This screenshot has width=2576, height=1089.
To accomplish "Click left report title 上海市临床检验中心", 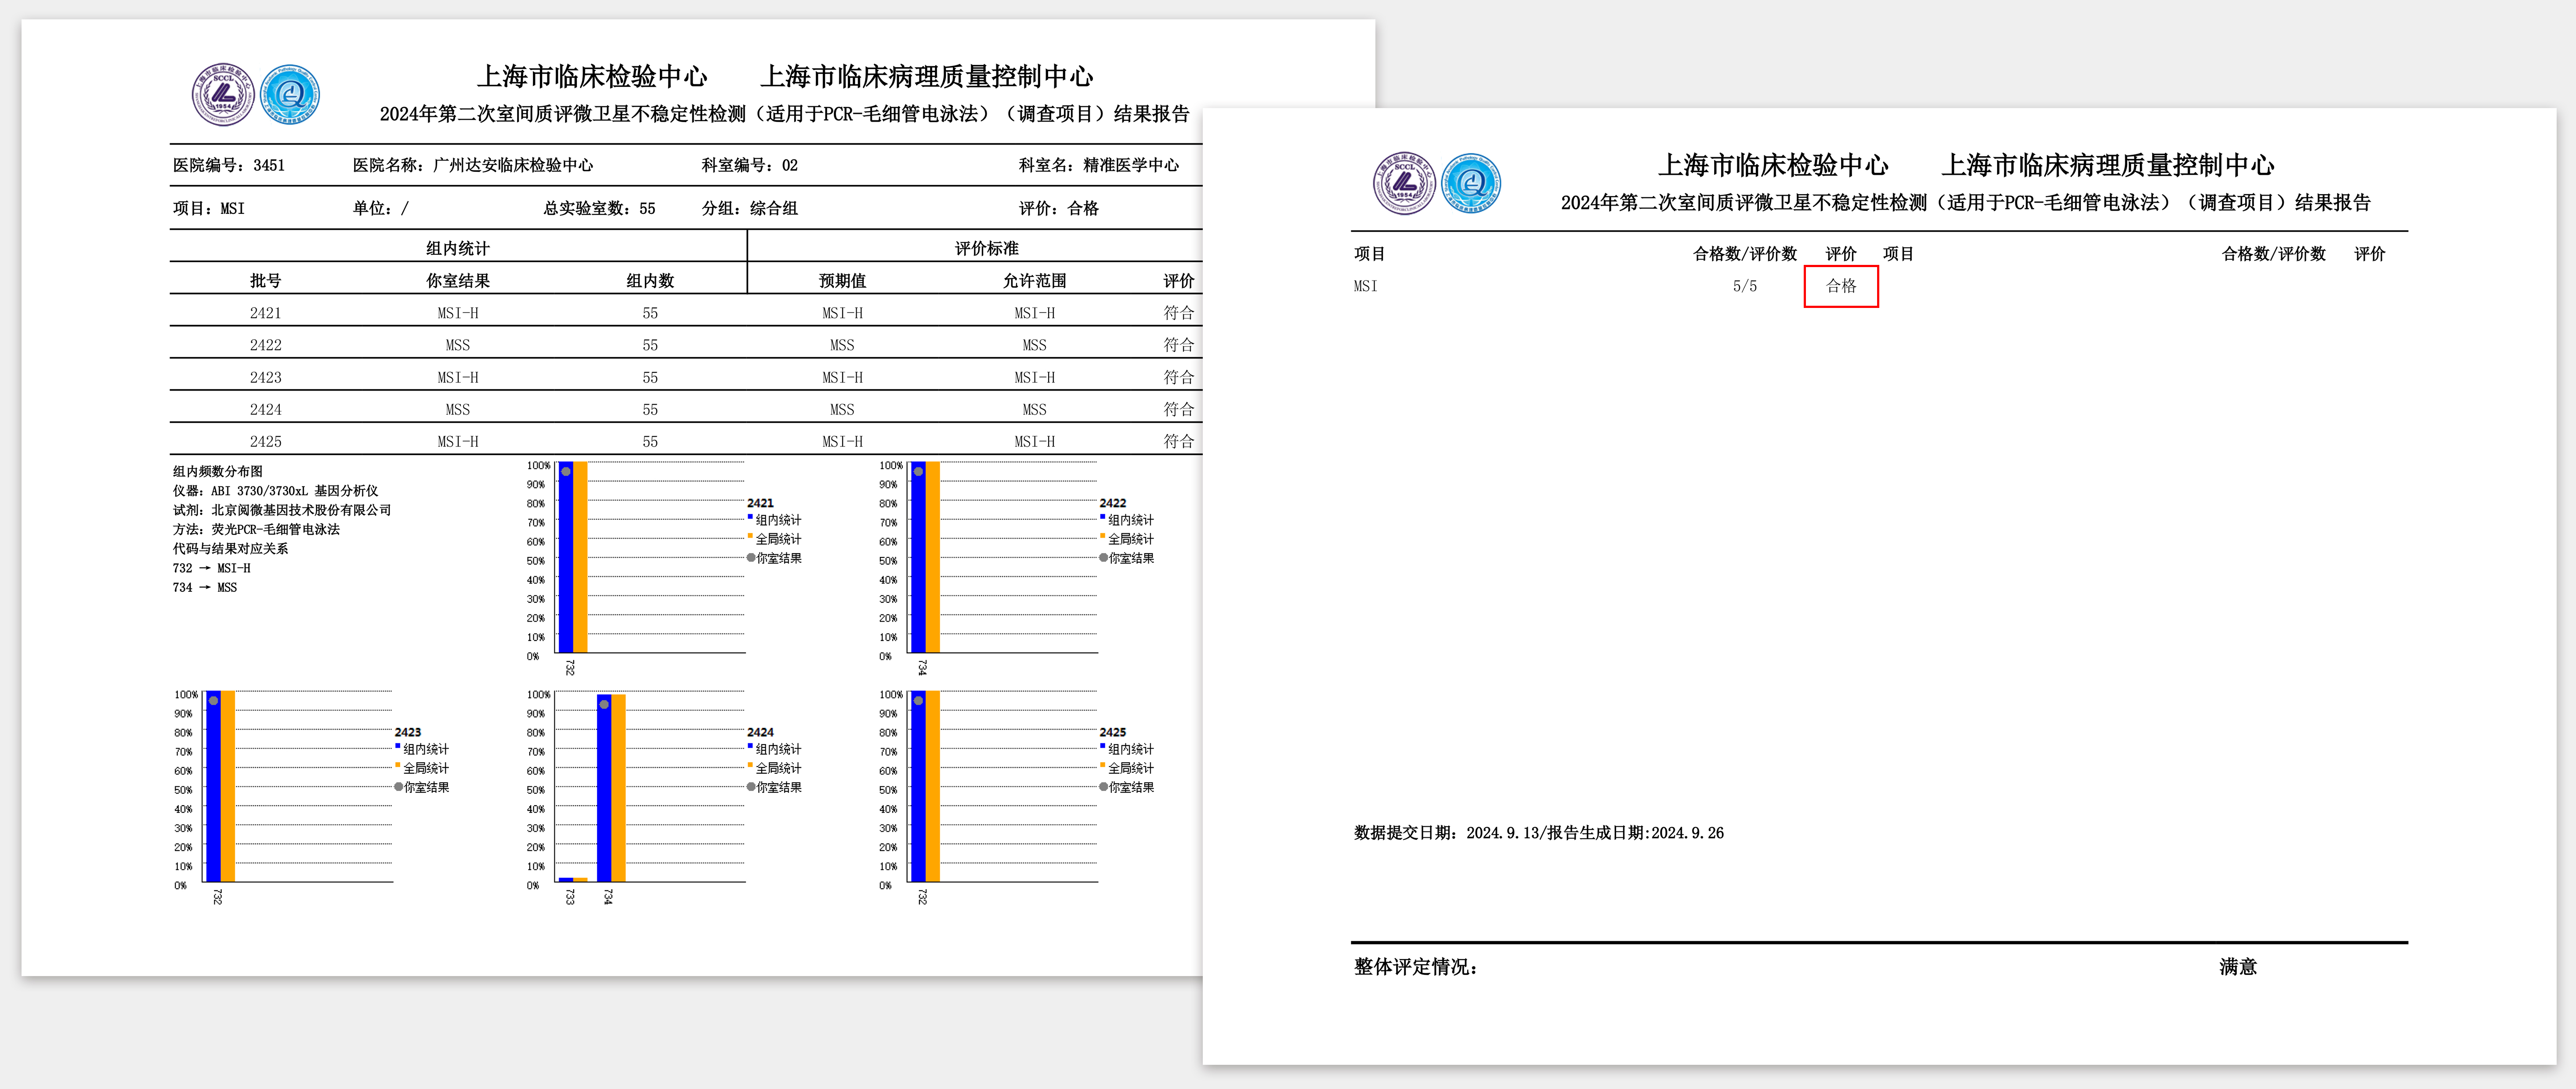I will 592,77.
